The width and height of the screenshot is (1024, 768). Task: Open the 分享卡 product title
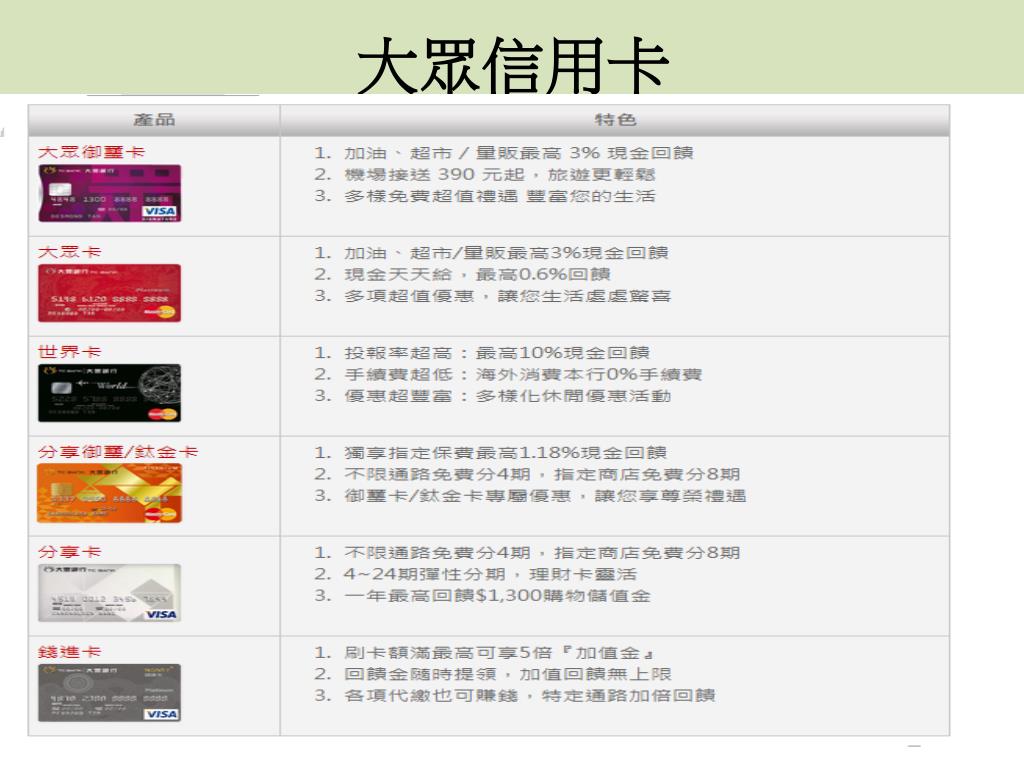tap(69, 552)
